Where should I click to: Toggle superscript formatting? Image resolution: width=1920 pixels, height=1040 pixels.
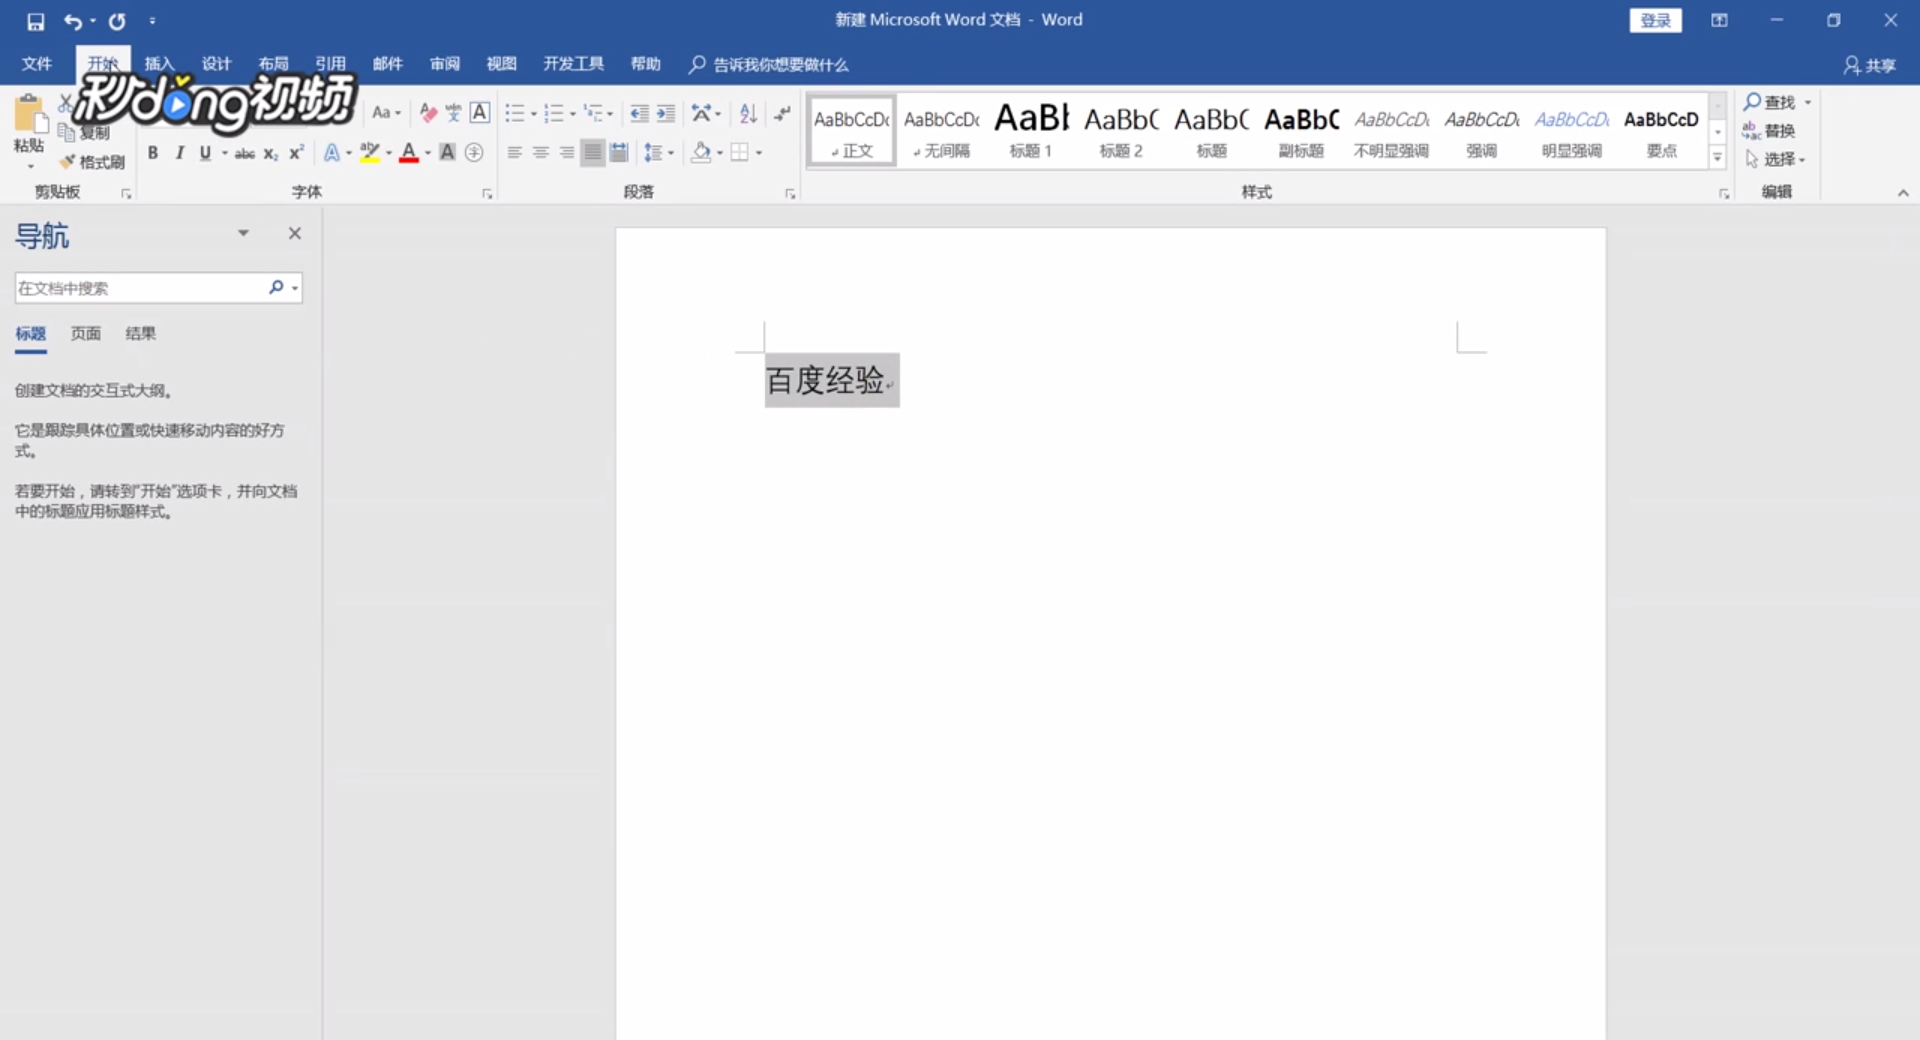tap(296, 152)
